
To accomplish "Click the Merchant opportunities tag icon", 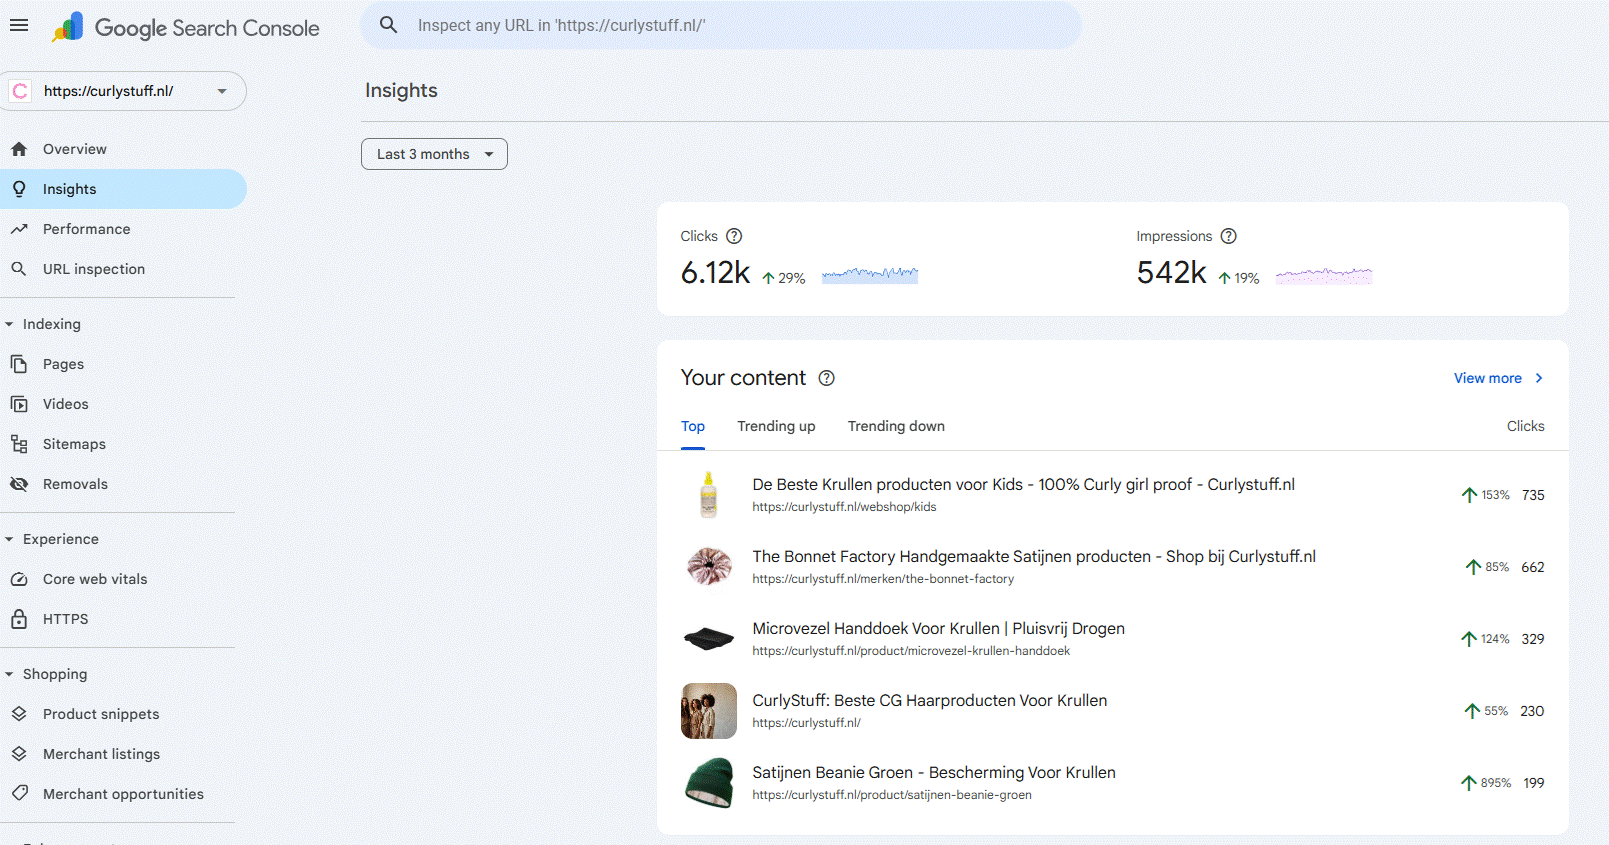I will coord(19,794).
